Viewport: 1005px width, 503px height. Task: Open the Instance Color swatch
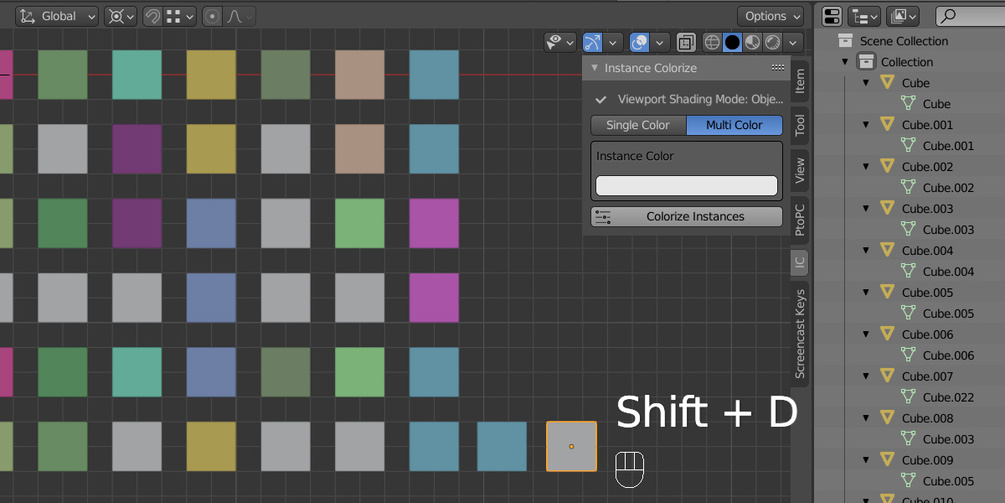pos(686,186)
